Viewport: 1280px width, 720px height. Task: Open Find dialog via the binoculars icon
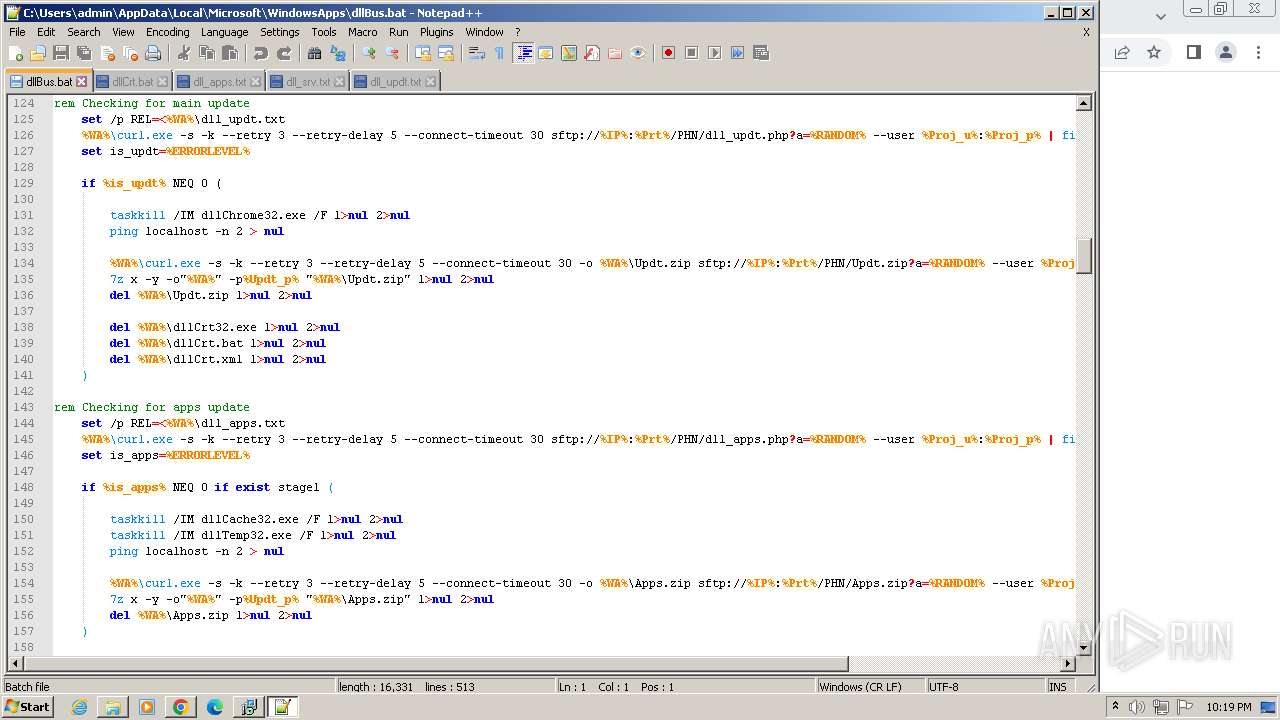coord(315,53)
